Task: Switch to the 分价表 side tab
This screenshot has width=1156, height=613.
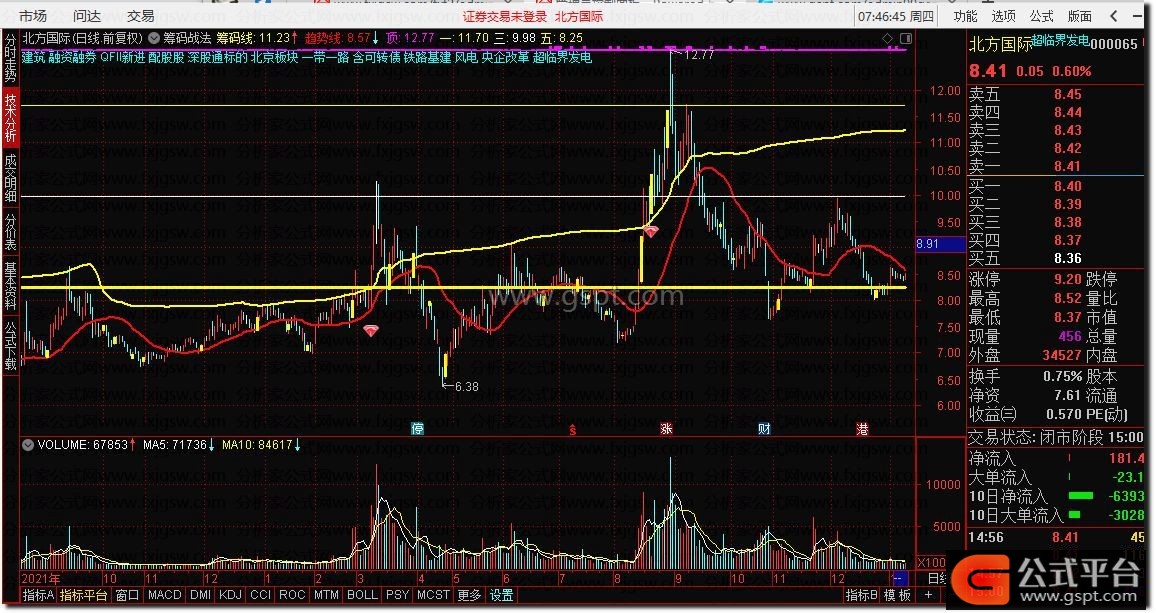Action: coord(10,232)
